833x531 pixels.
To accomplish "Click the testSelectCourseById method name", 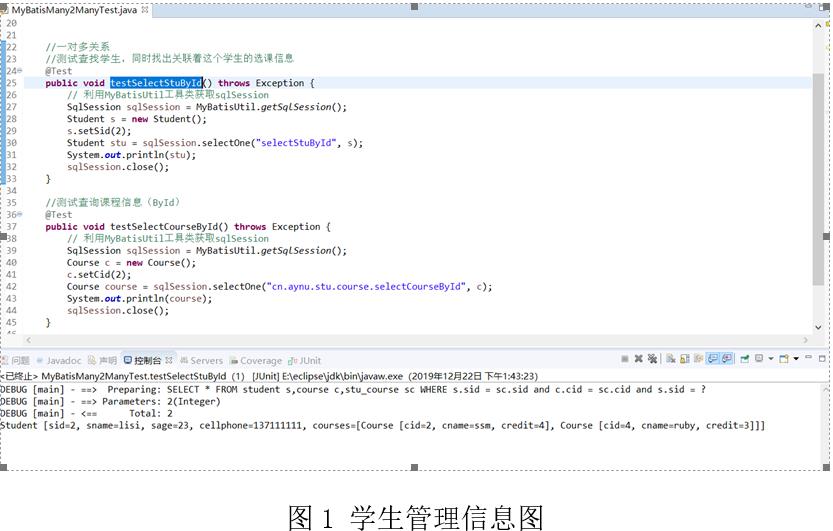I will tap(164, 227).
